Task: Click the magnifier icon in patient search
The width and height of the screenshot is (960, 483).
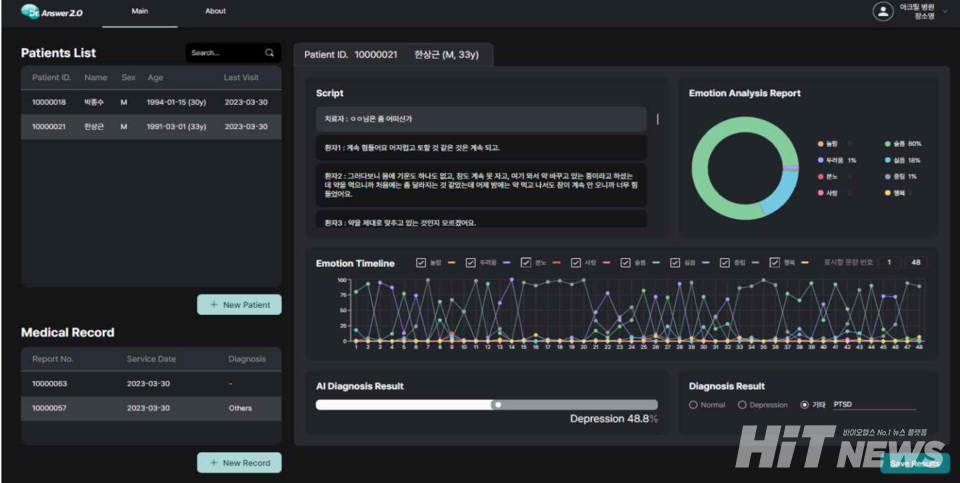Action: 269,53
